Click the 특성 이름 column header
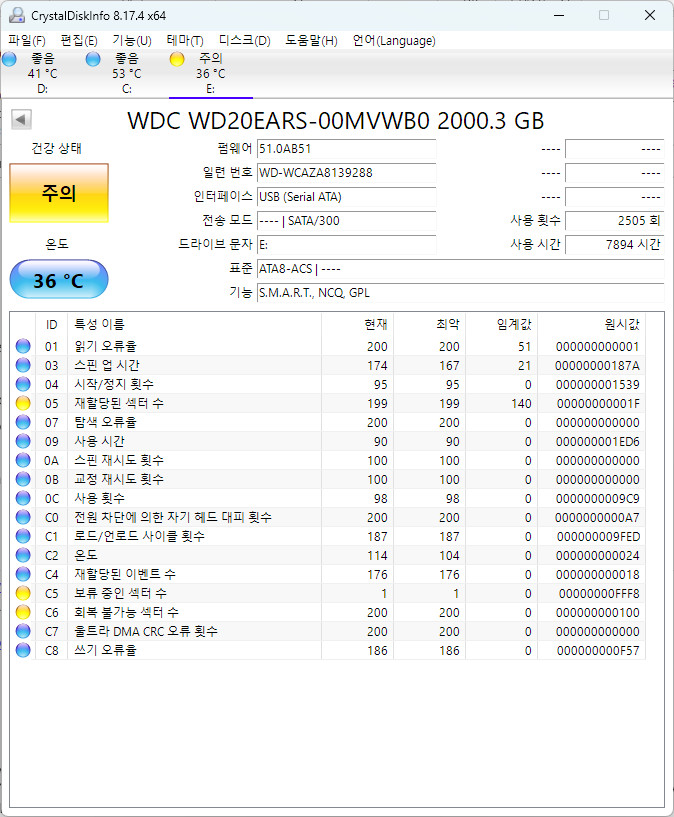The width and height of the screenshot is (674, 817). coord(194,325)
